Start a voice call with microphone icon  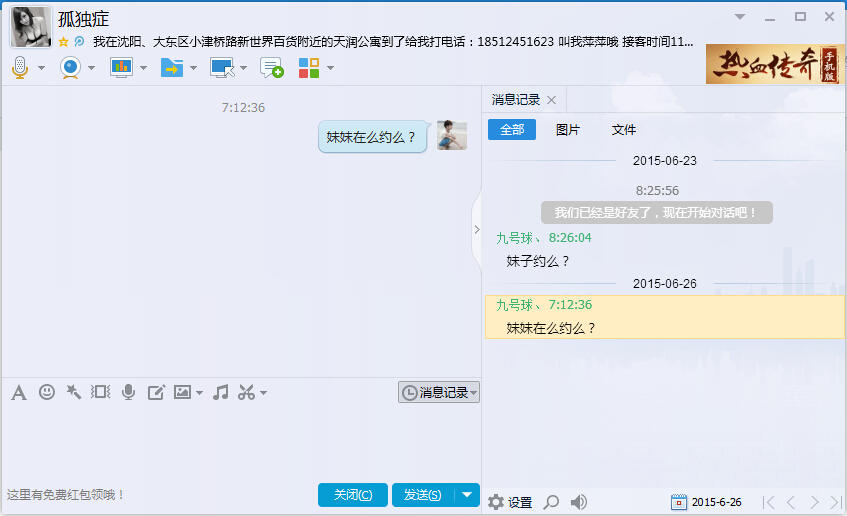(20, 68)
